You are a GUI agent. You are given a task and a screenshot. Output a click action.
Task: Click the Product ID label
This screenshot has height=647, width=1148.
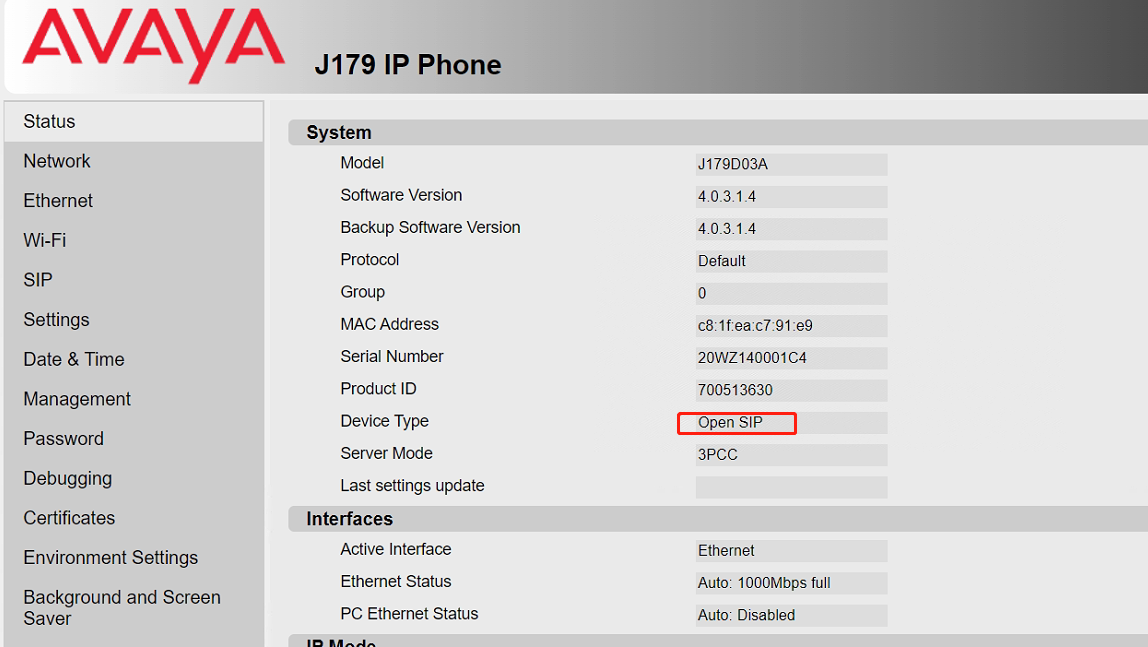coord(378,388)
